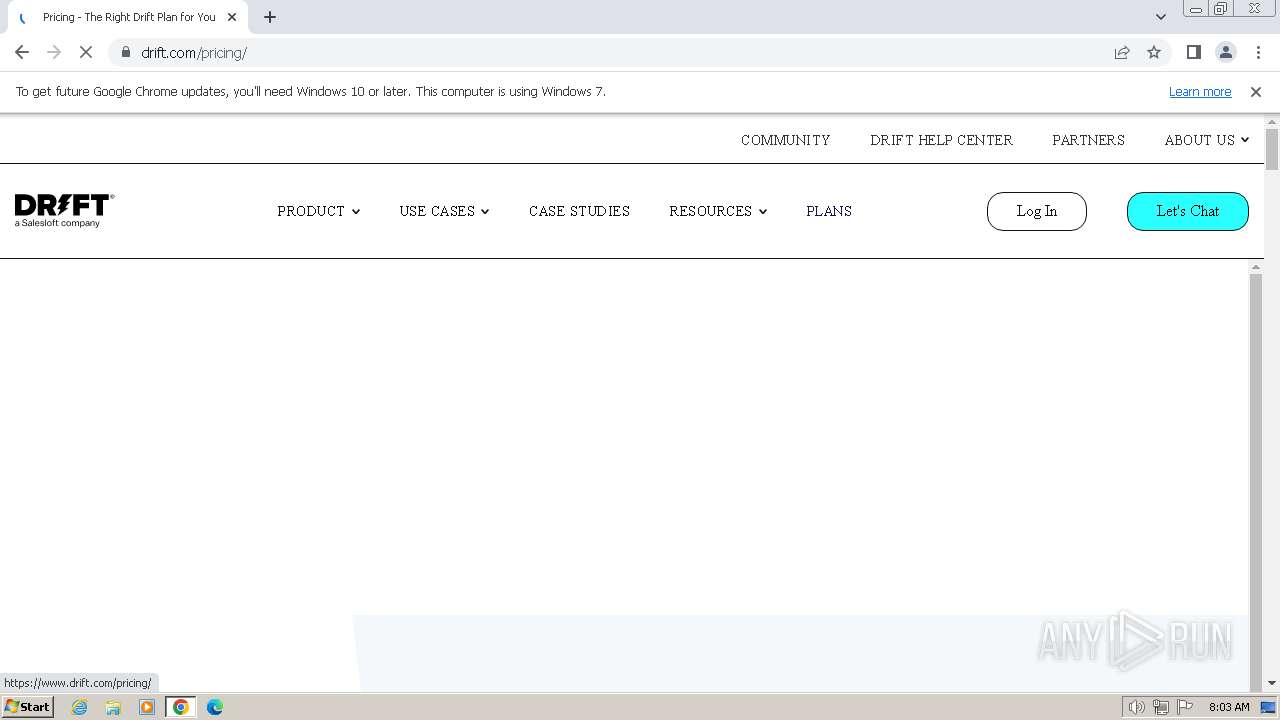Open the Partners page
The width and height of the screenshot is (1280, 720).
pos(1088,140)
